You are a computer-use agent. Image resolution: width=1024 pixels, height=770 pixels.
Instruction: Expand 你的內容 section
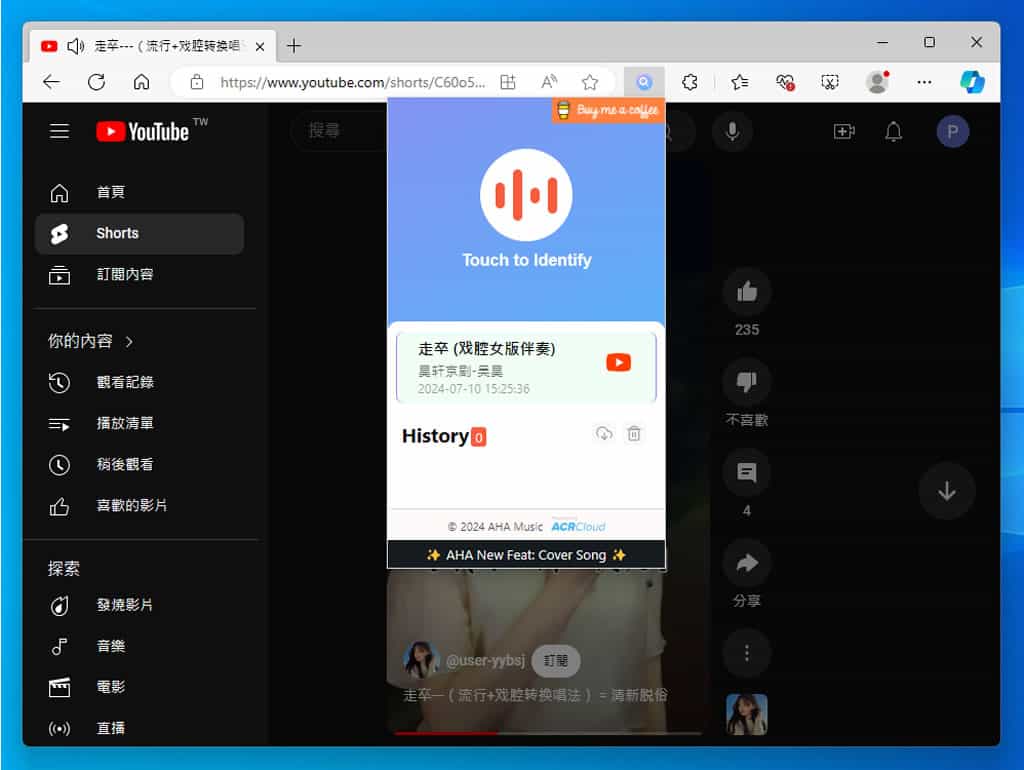coord(91,341)
